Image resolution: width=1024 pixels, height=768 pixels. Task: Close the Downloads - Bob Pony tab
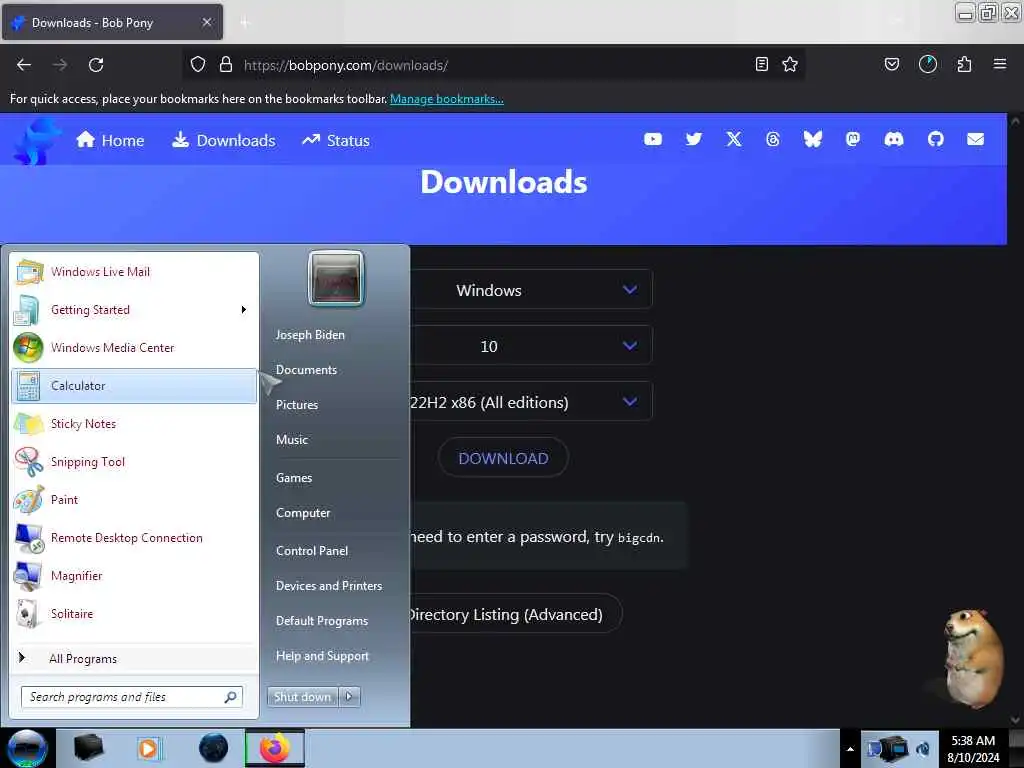point(207,22)
